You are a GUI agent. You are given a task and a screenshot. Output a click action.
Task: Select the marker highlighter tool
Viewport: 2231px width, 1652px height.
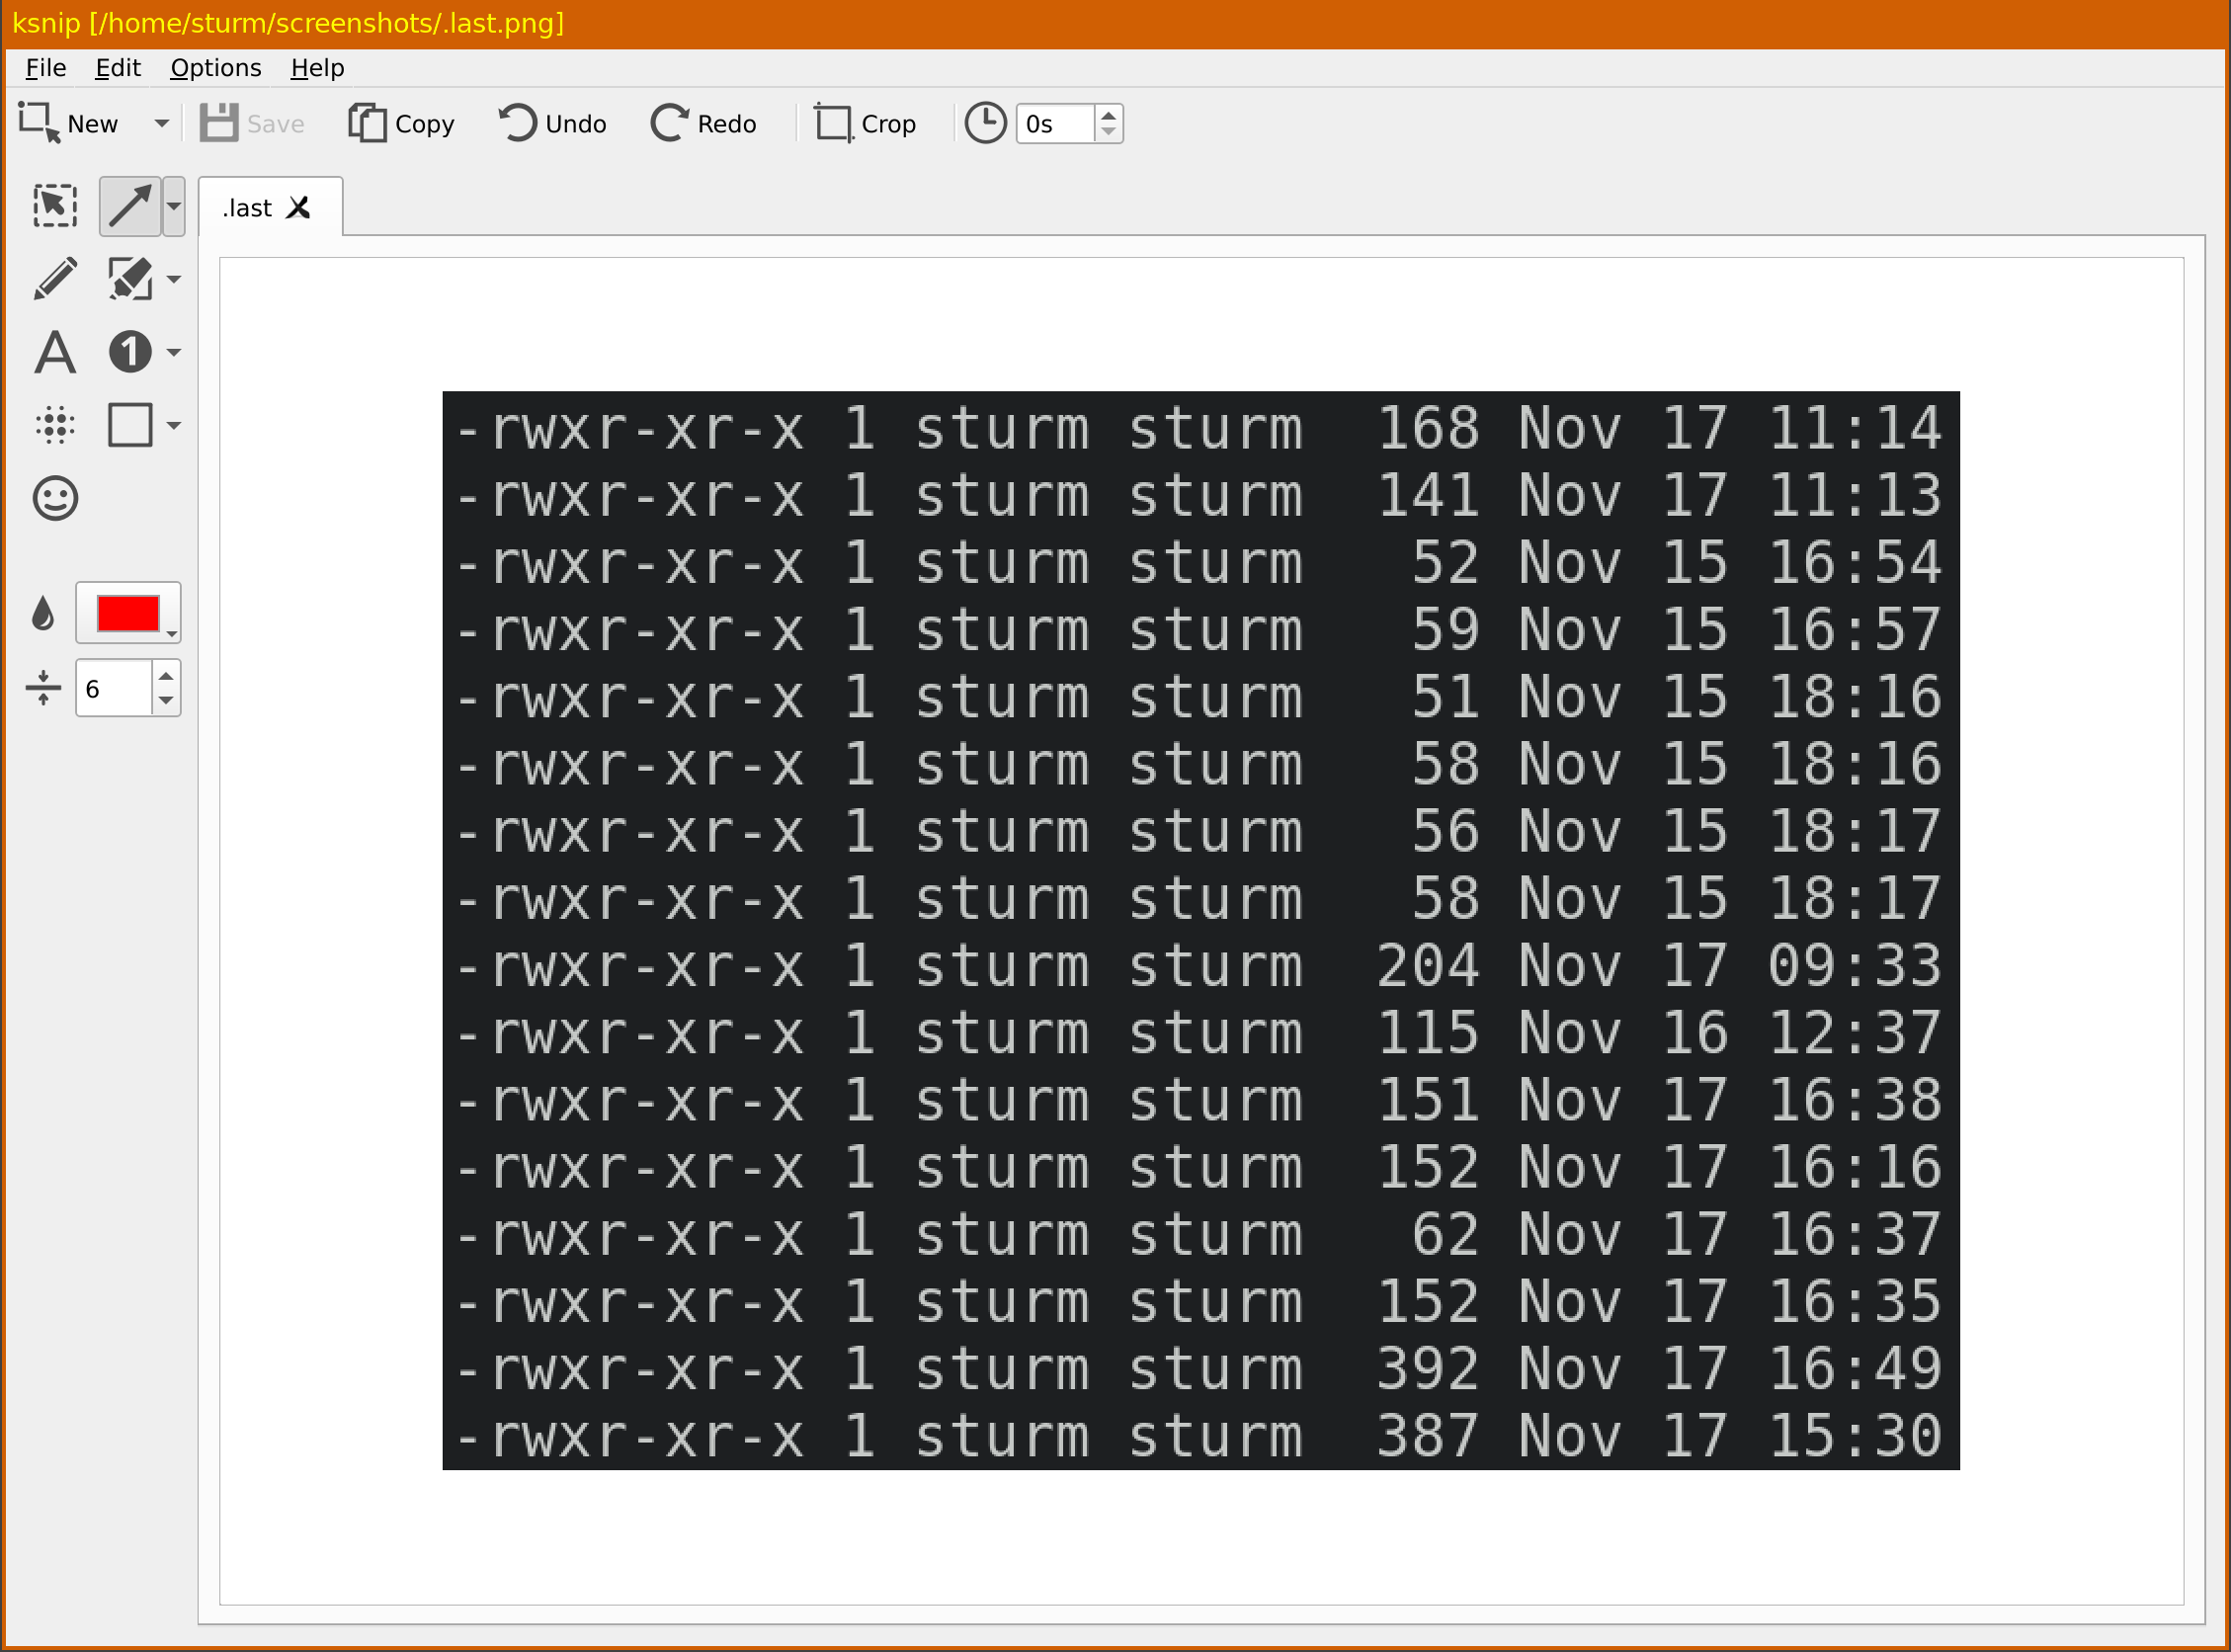click(130, 278)
